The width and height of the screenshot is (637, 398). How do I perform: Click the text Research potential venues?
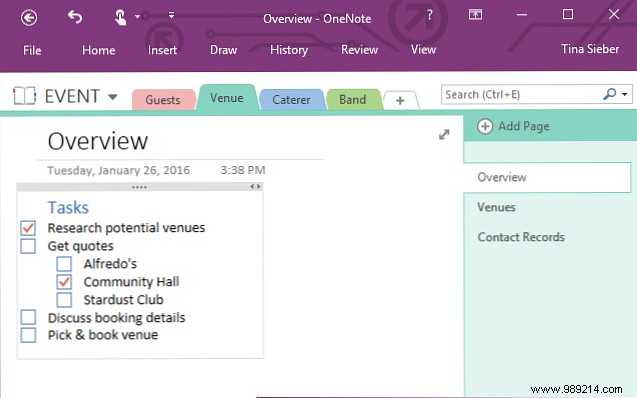click(126, 228)
